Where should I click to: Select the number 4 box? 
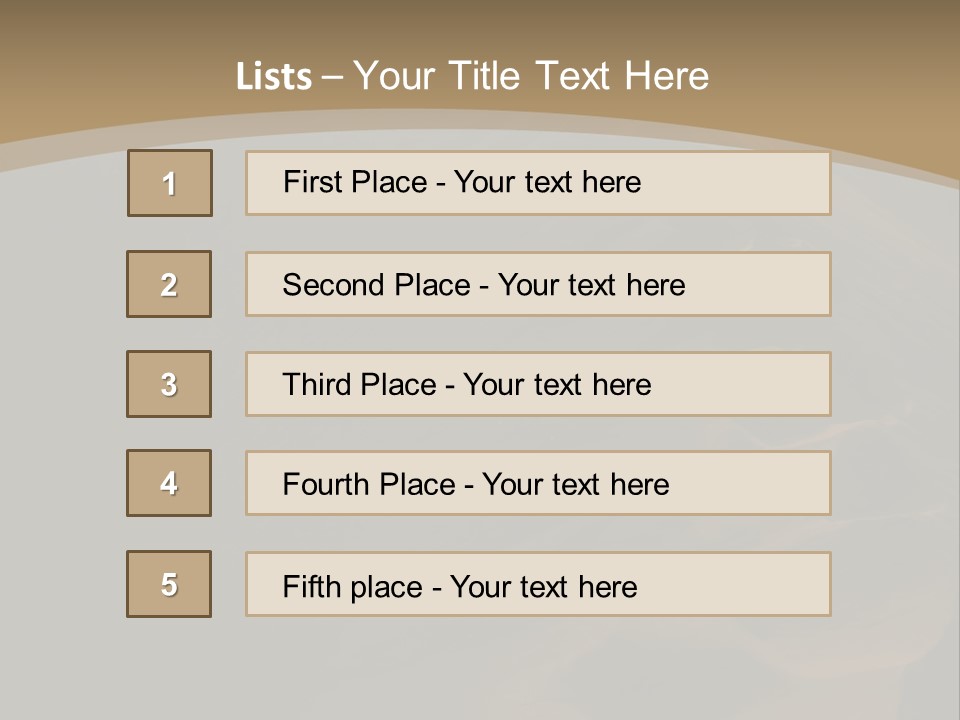click(169, 483)
